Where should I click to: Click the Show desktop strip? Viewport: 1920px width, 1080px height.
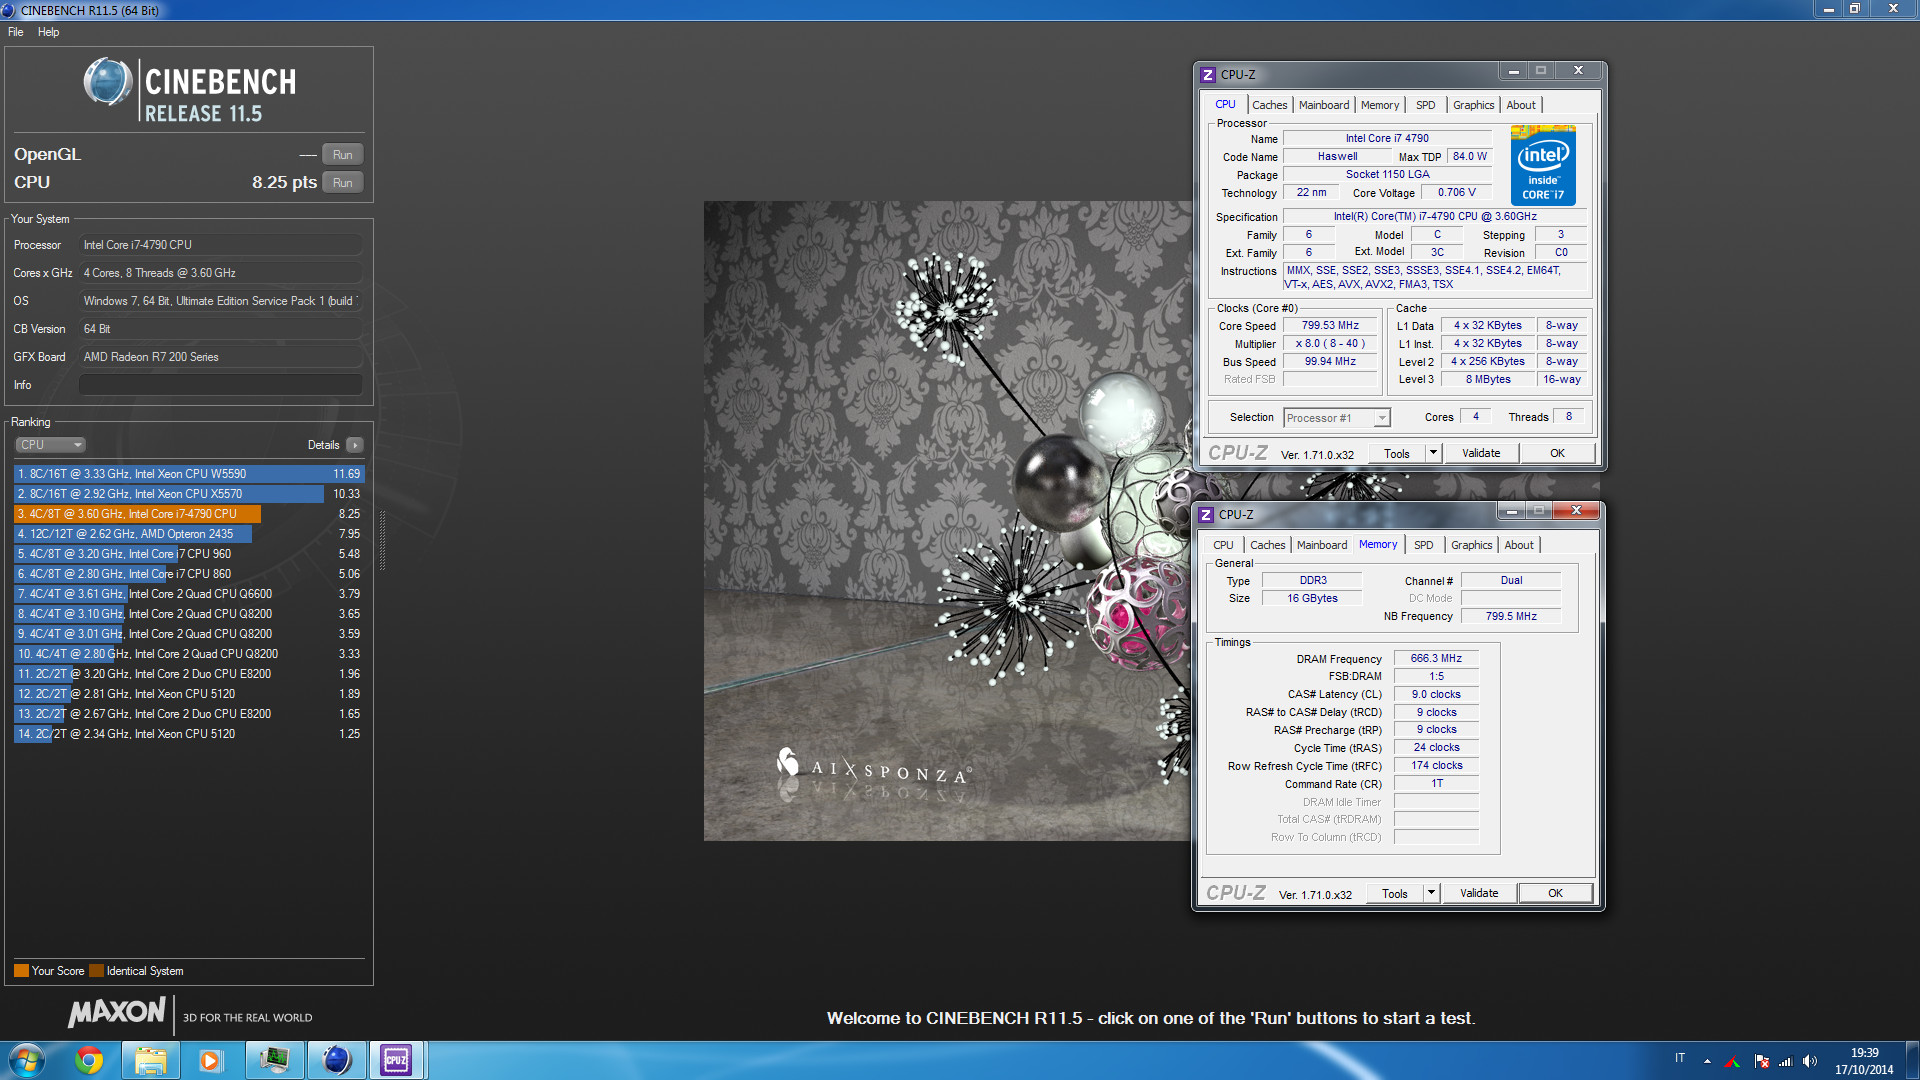[x=1912, y=1060]
